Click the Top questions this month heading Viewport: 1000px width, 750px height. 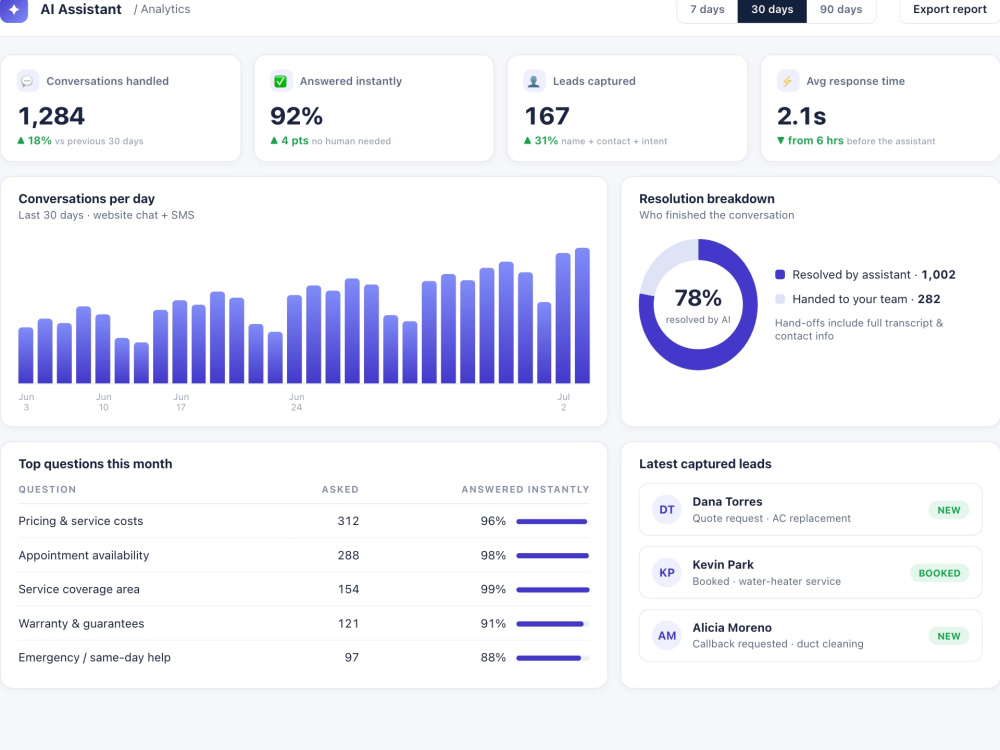tap(95, 464)
